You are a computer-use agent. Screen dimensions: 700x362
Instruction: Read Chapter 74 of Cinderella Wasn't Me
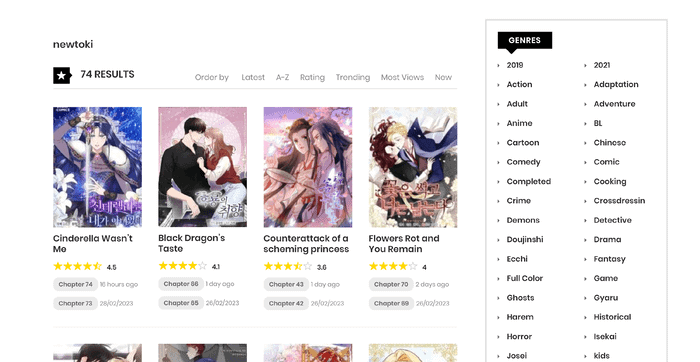click(x=75, y=284)
